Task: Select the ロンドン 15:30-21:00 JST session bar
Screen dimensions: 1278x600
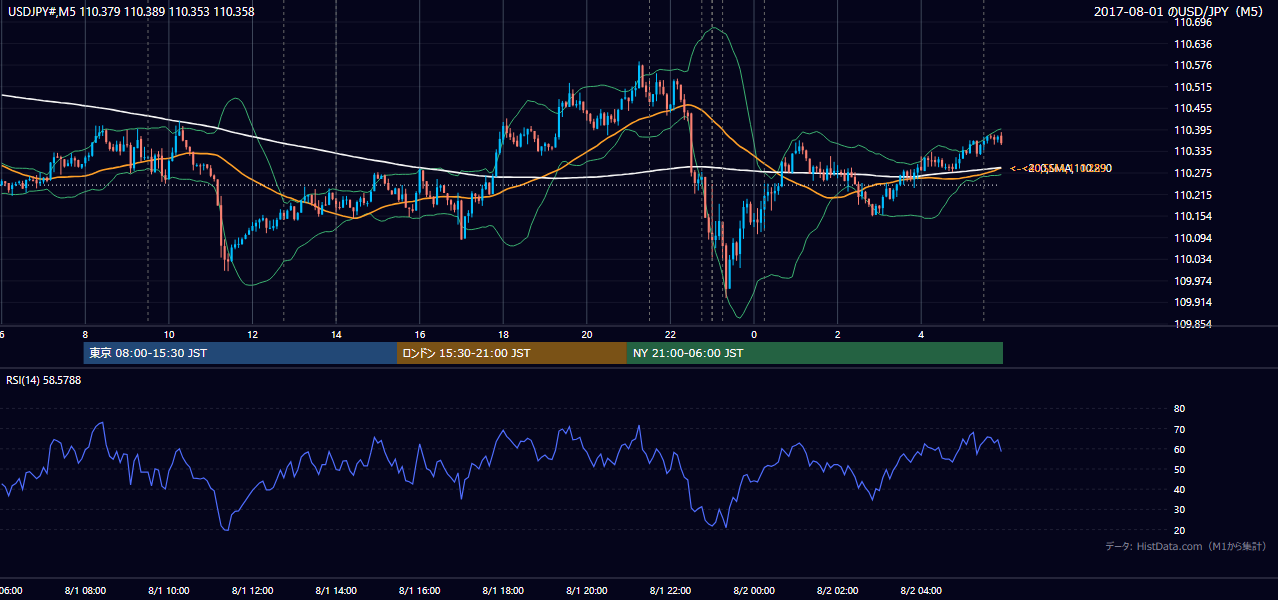Action: [x=512, y=353]
